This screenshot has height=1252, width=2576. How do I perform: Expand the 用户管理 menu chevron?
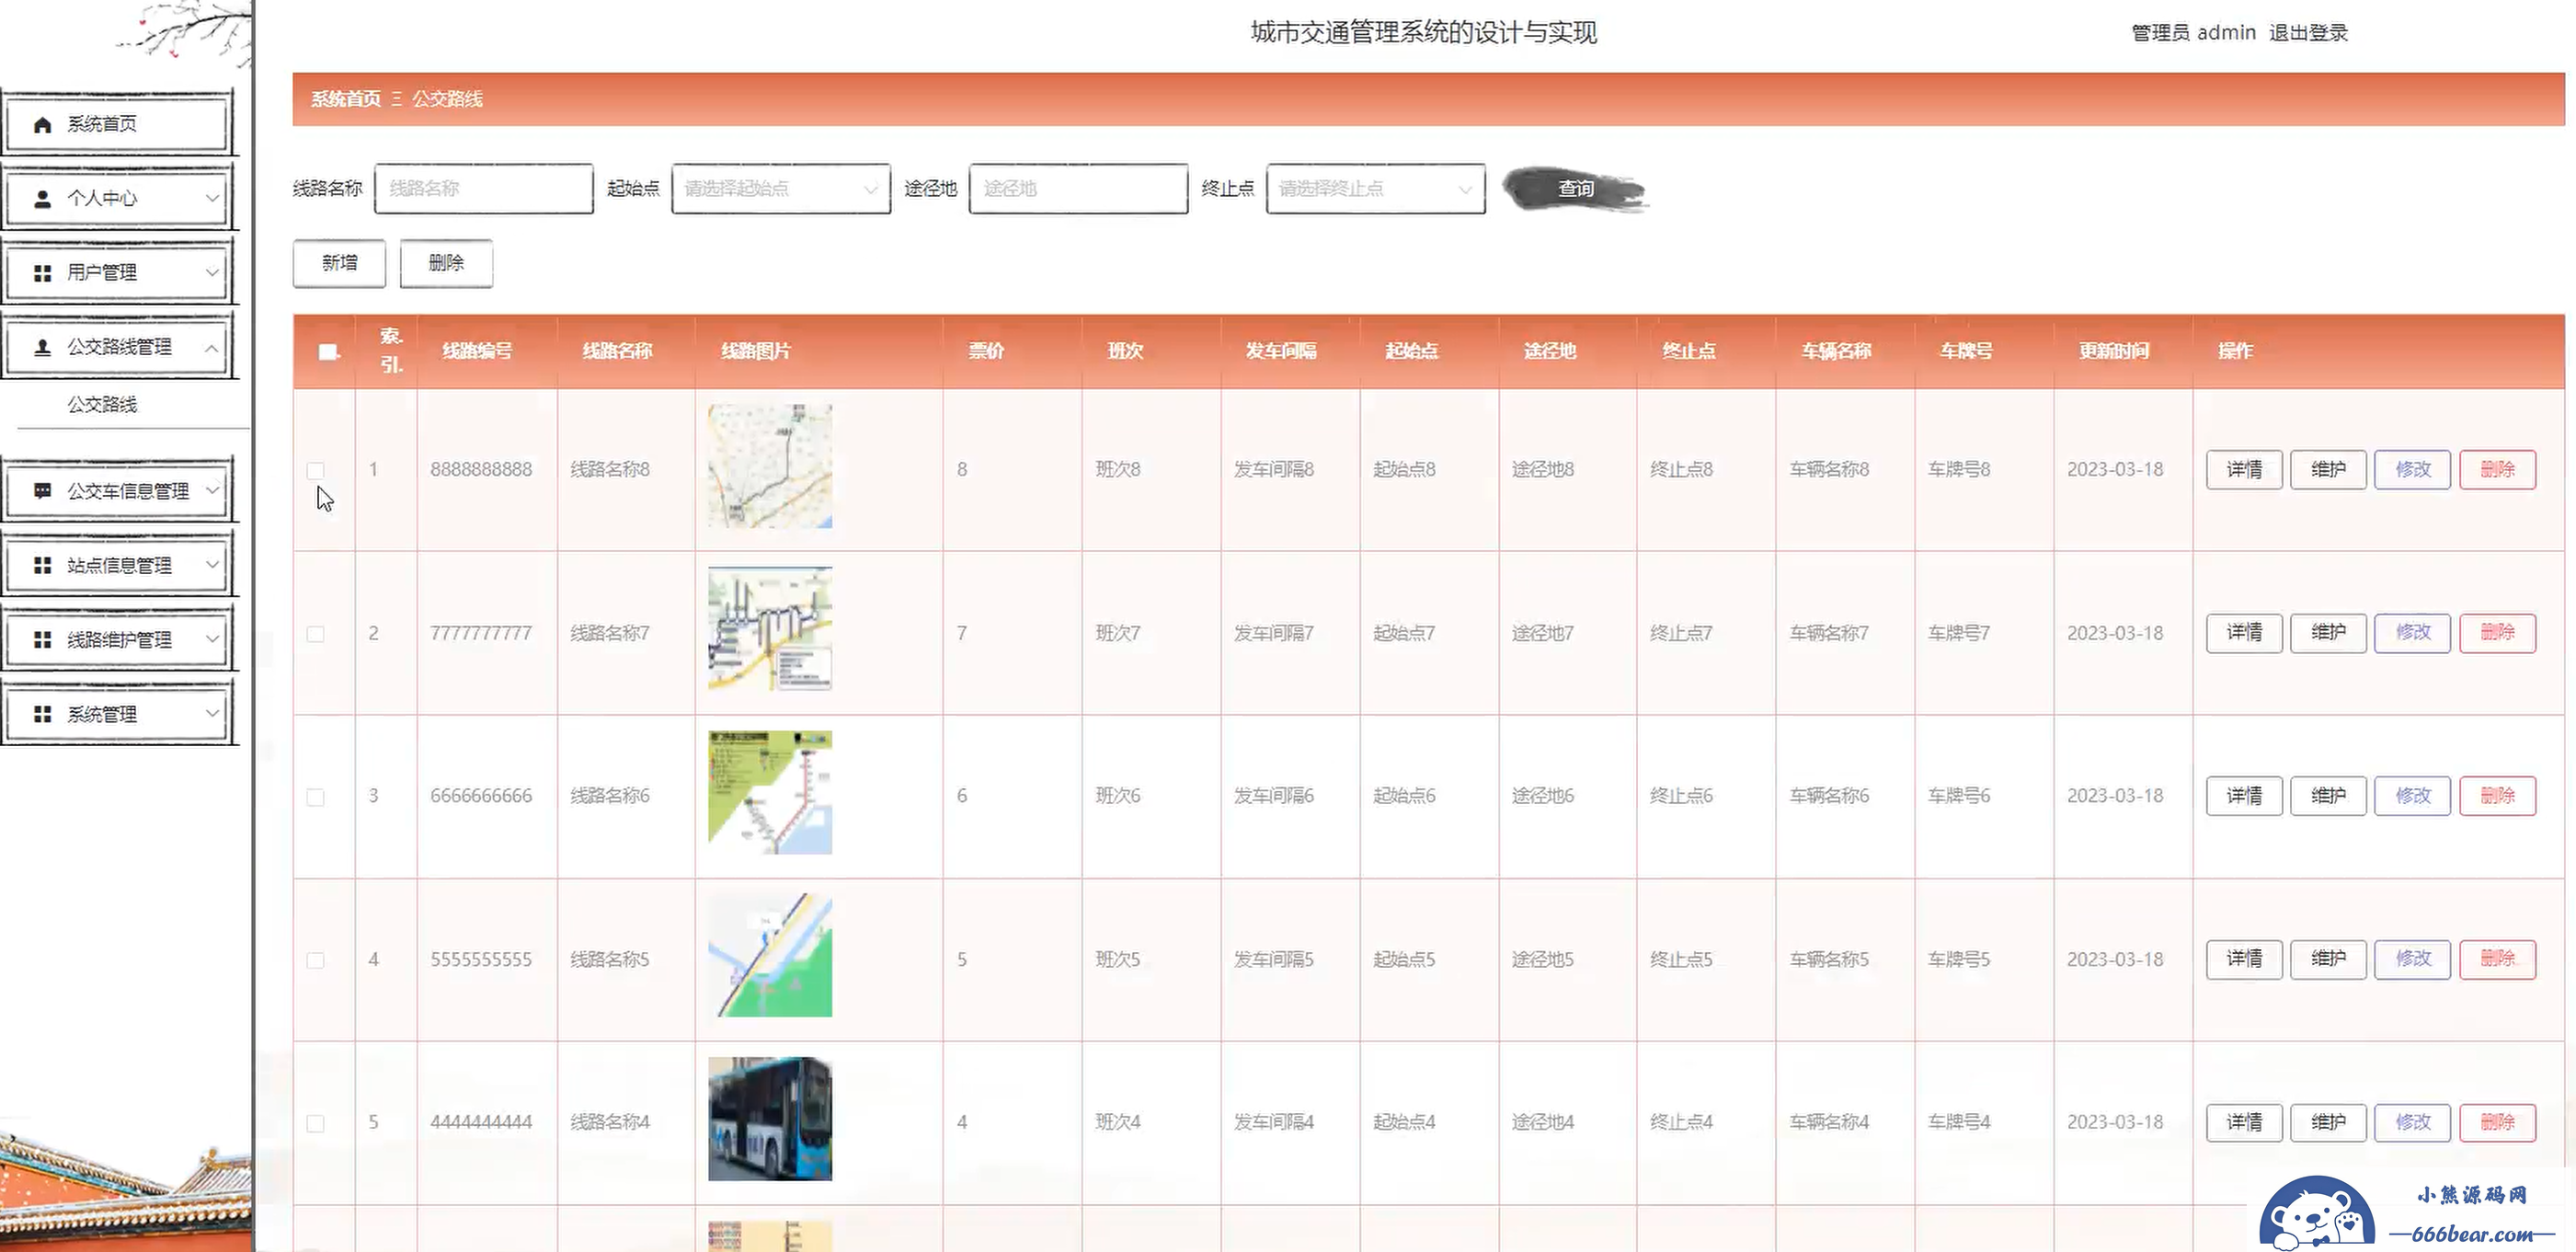212,272
